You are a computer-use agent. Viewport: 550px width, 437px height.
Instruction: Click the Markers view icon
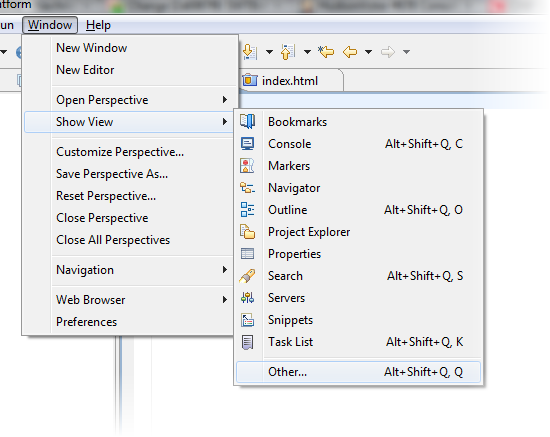coord(247,166)
